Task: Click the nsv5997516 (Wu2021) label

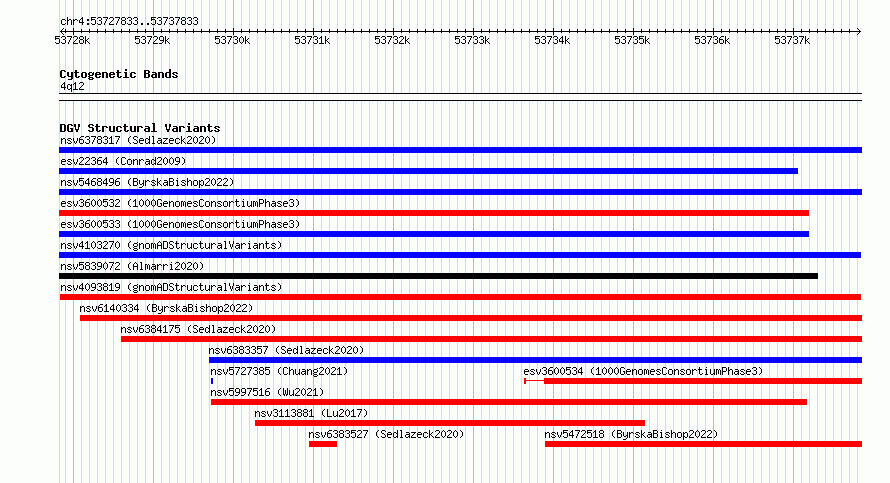Action: [267, 392]
